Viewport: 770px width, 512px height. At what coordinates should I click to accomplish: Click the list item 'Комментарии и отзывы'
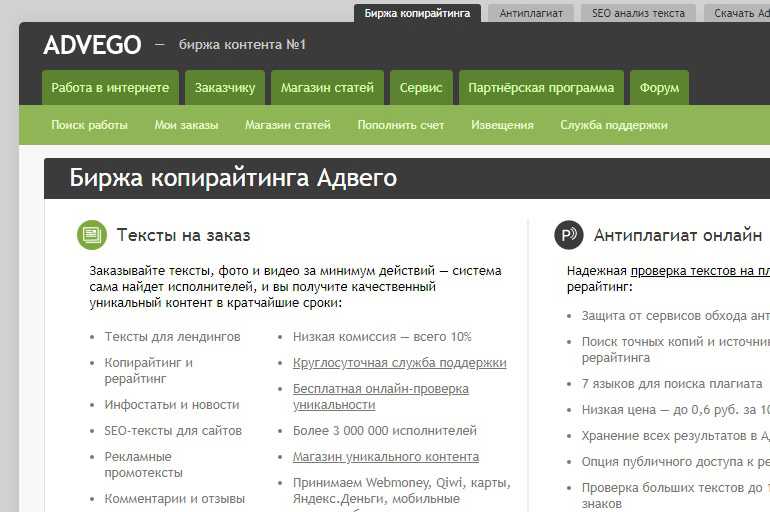coord(174,499)
